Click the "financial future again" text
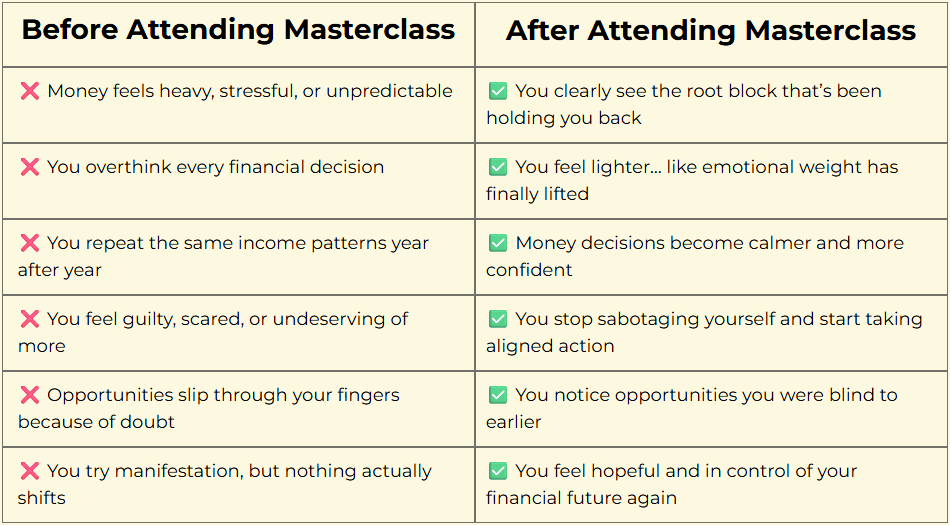The height and width of the screenshot is (525, 950). (x=581, y=498)
